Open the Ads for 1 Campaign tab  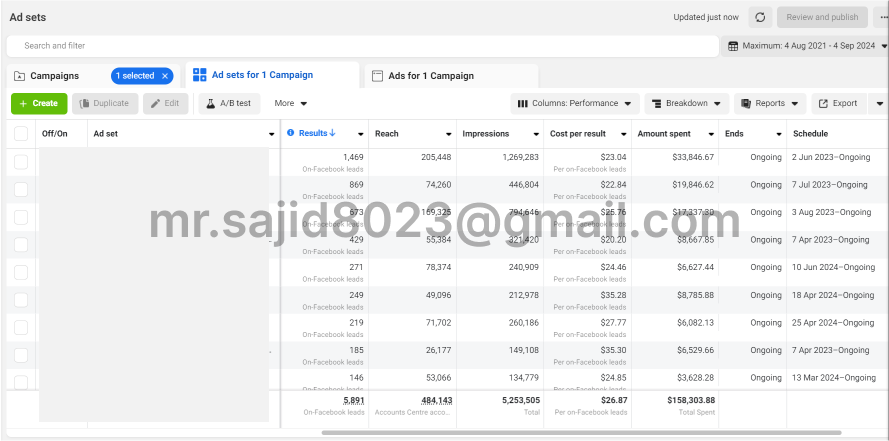click(x=430, y=76)
